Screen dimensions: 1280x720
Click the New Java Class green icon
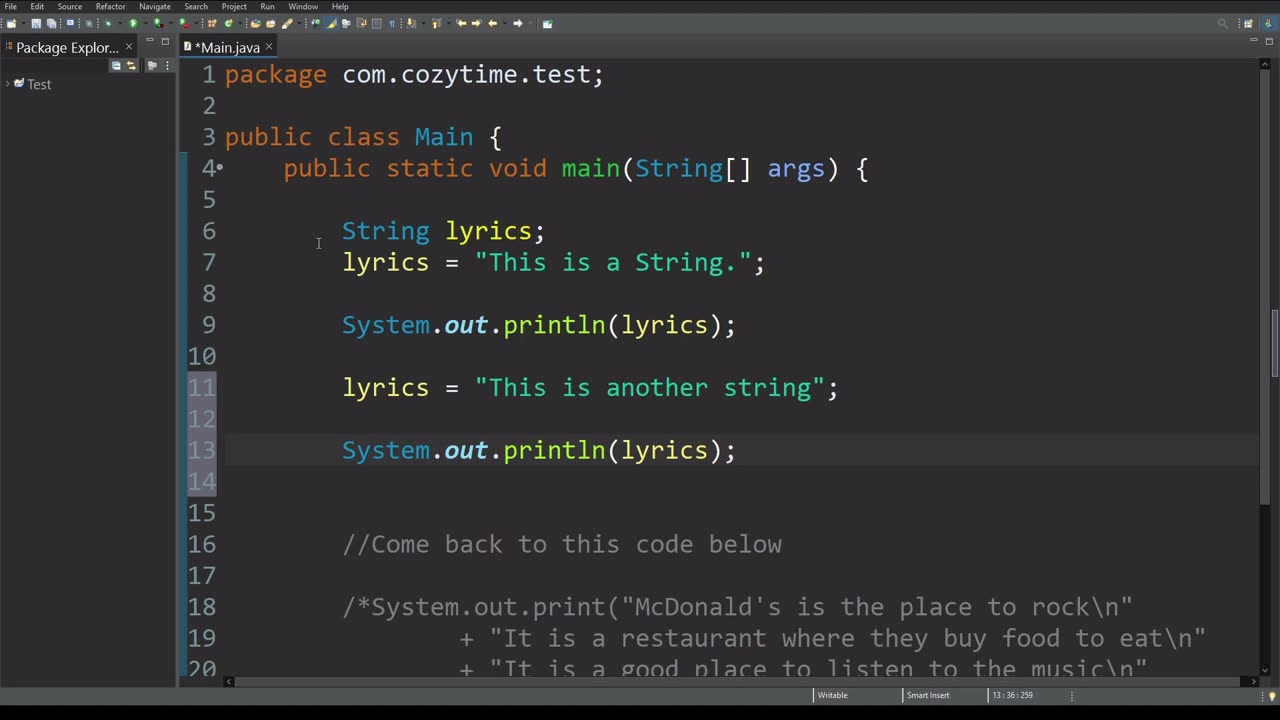[228, 23]
